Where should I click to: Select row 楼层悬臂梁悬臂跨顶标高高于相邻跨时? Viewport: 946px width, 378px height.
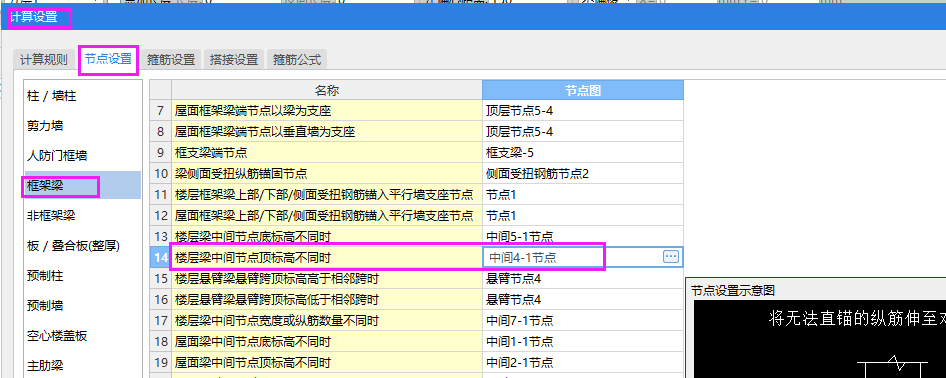point(327,279)
